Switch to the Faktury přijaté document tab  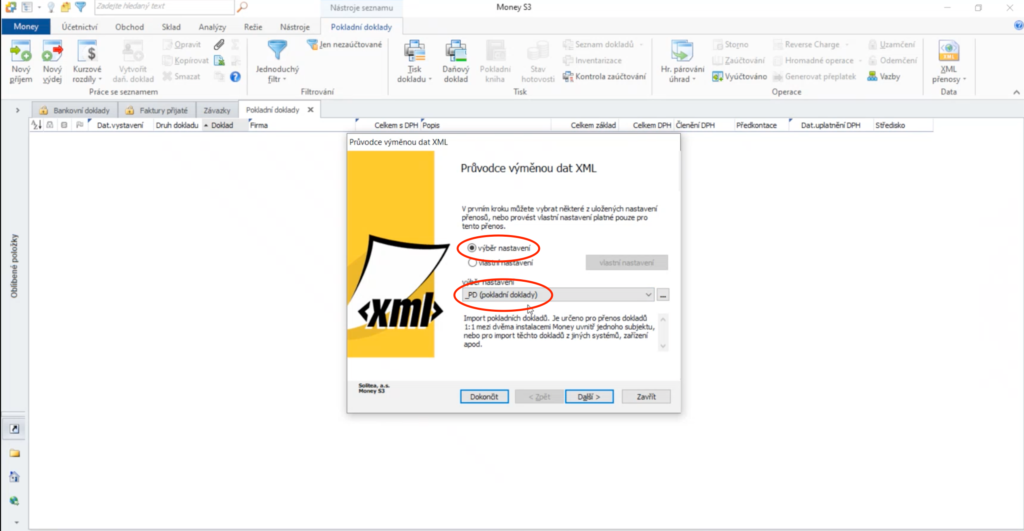(157, 110)
